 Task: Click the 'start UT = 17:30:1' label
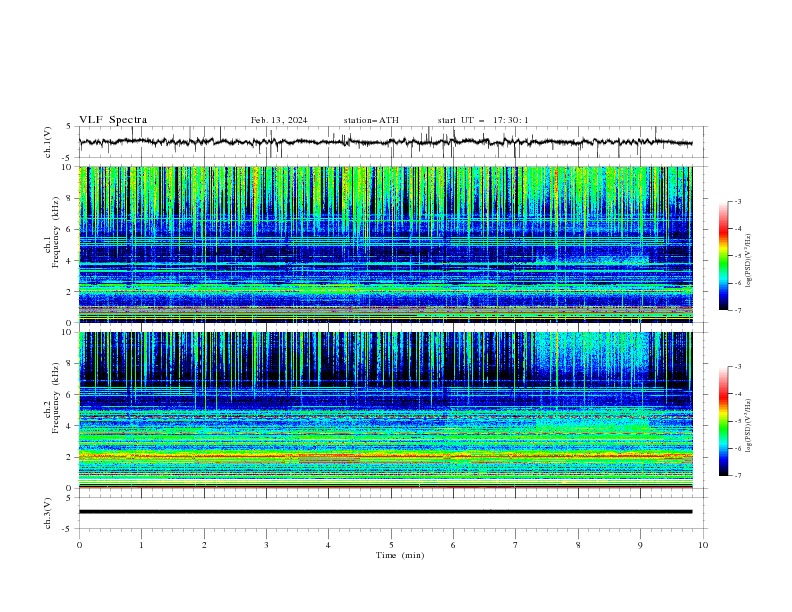tap(483, 120)
